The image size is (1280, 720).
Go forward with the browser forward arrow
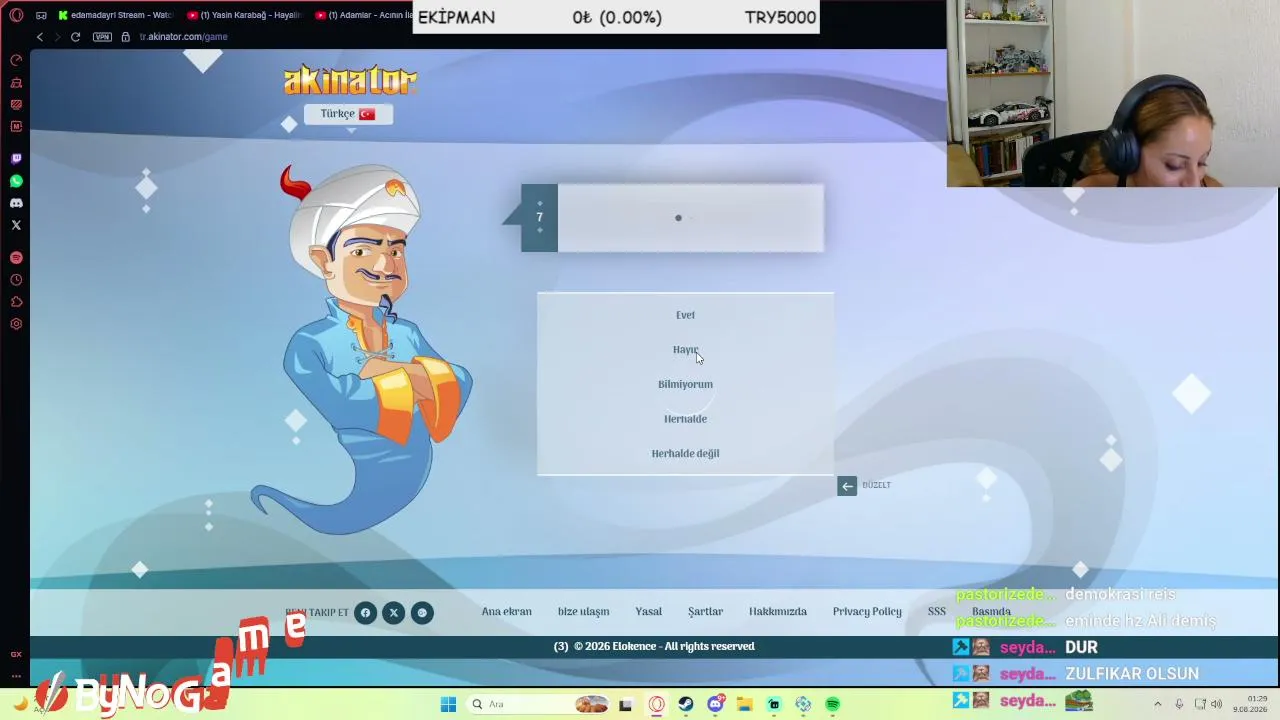coord(57,37)
